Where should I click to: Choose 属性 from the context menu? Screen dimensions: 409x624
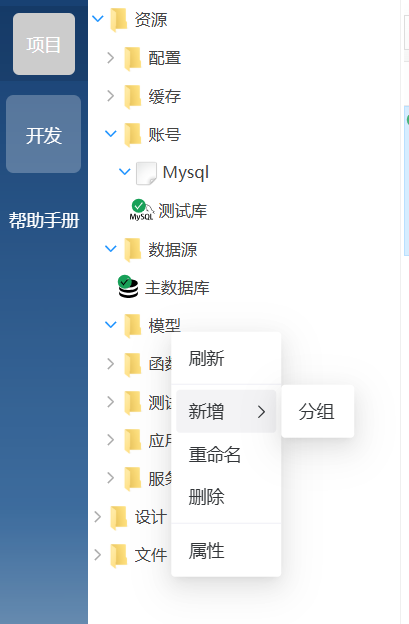226,551
